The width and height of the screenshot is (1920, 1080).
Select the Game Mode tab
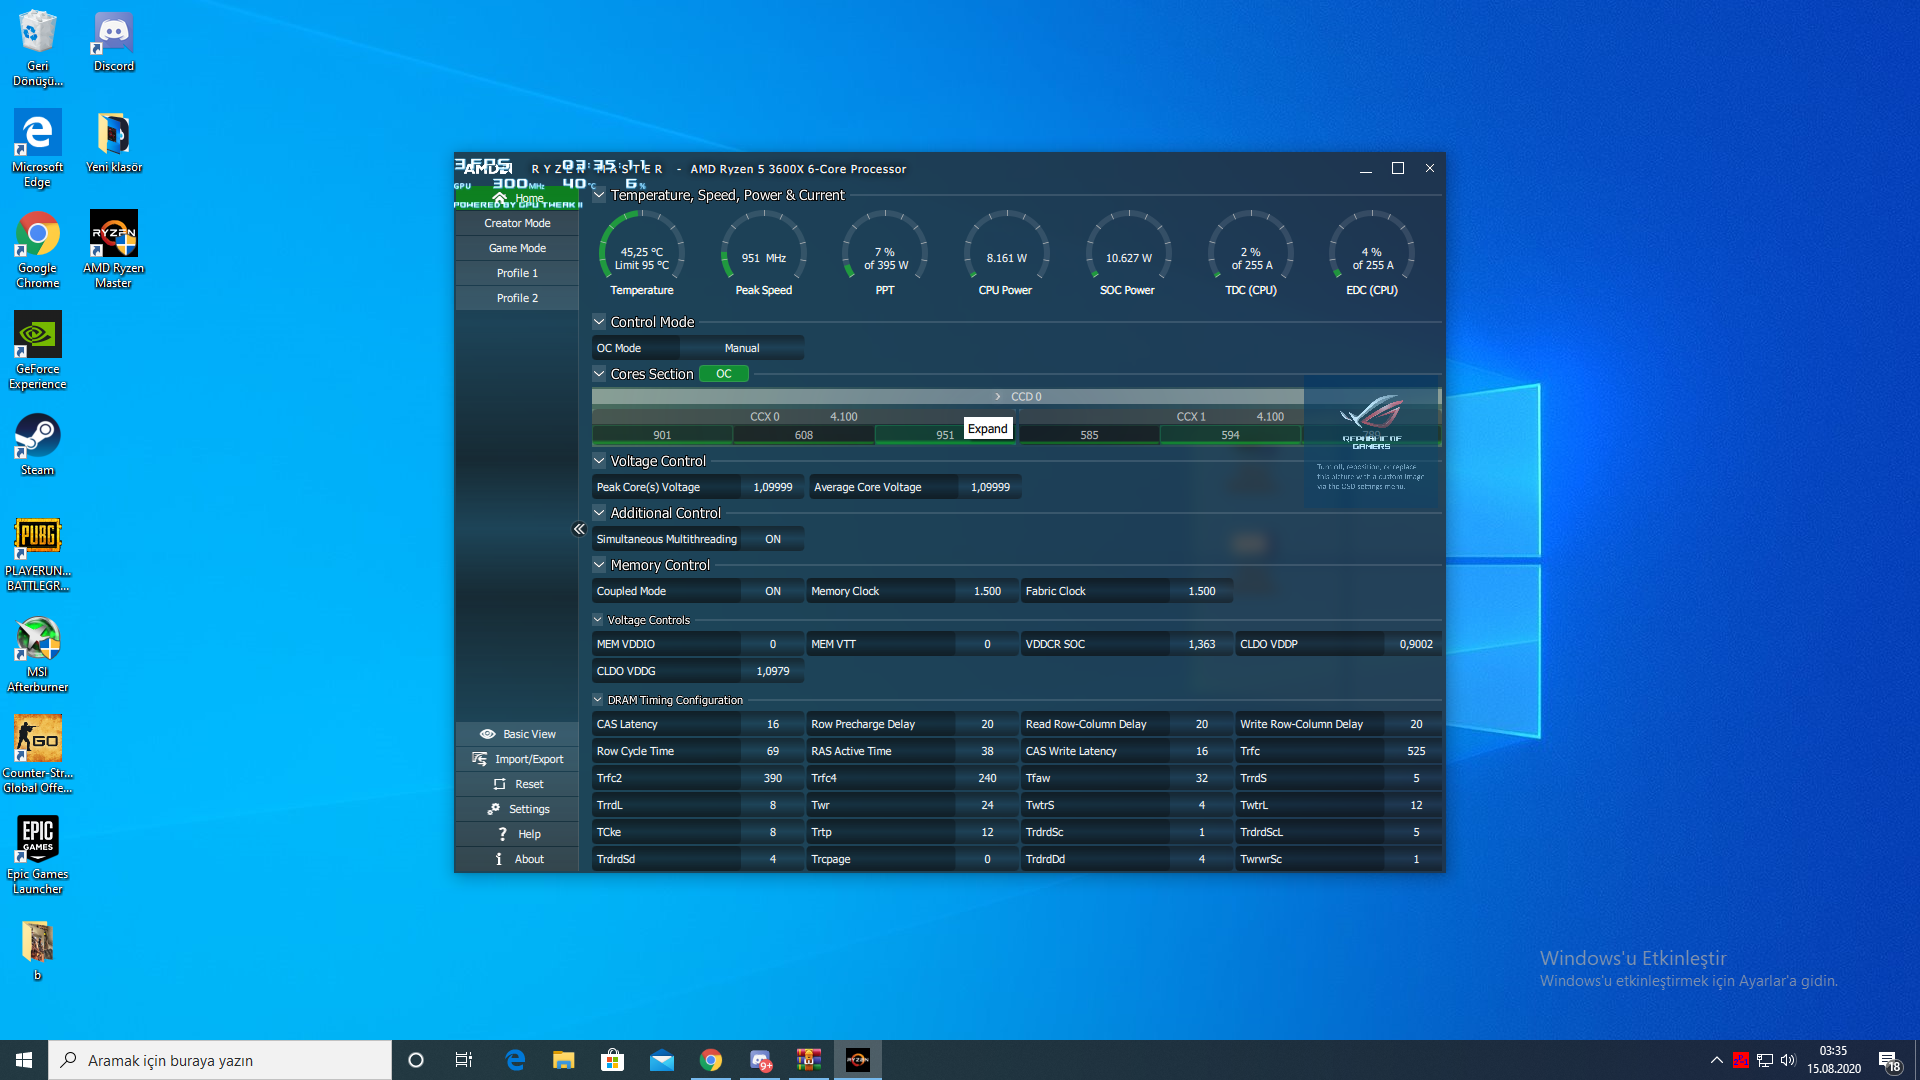pos(516,248)
